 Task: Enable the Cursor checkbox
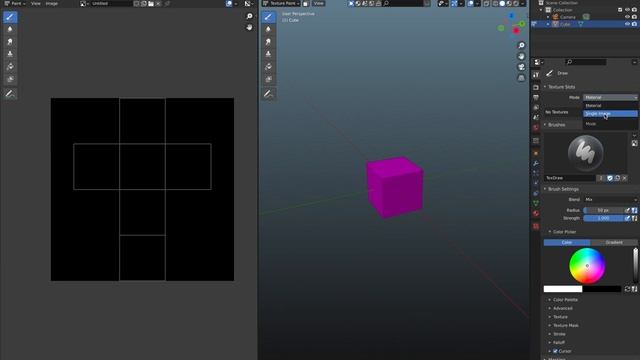(x=555, y=351)
